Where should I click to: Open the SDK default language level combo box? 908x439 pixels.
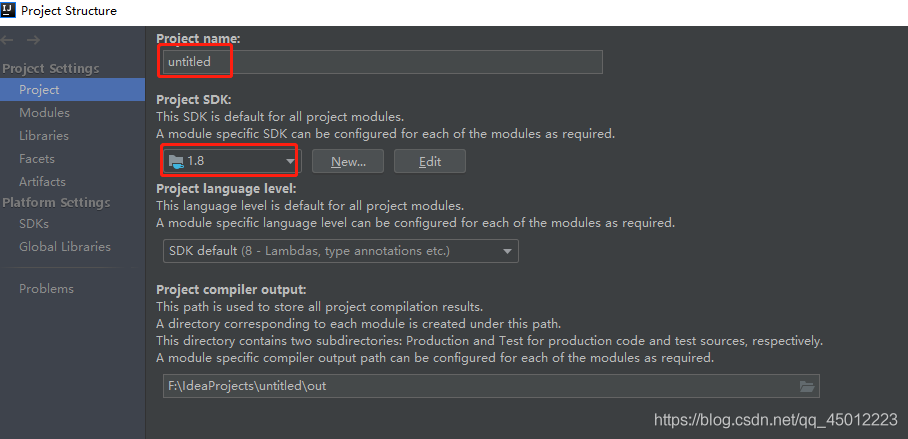pos(340,251)
